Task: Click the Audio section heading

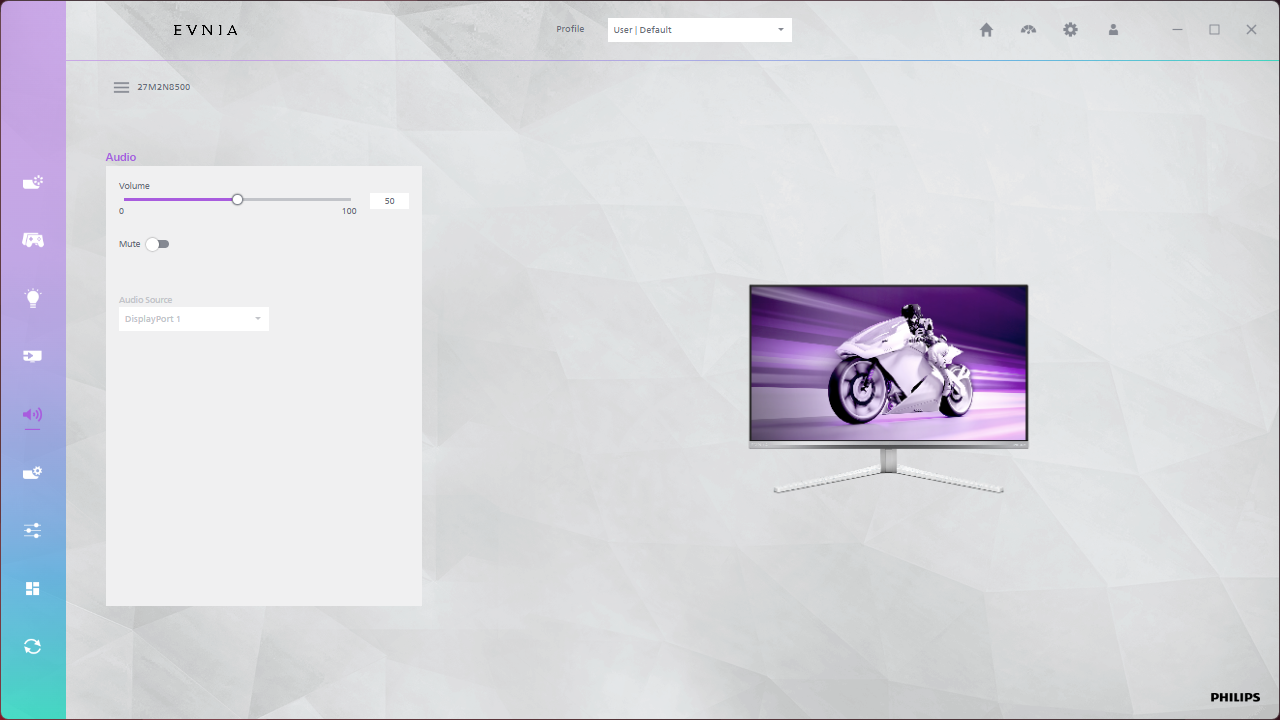Action: (121, 157)
